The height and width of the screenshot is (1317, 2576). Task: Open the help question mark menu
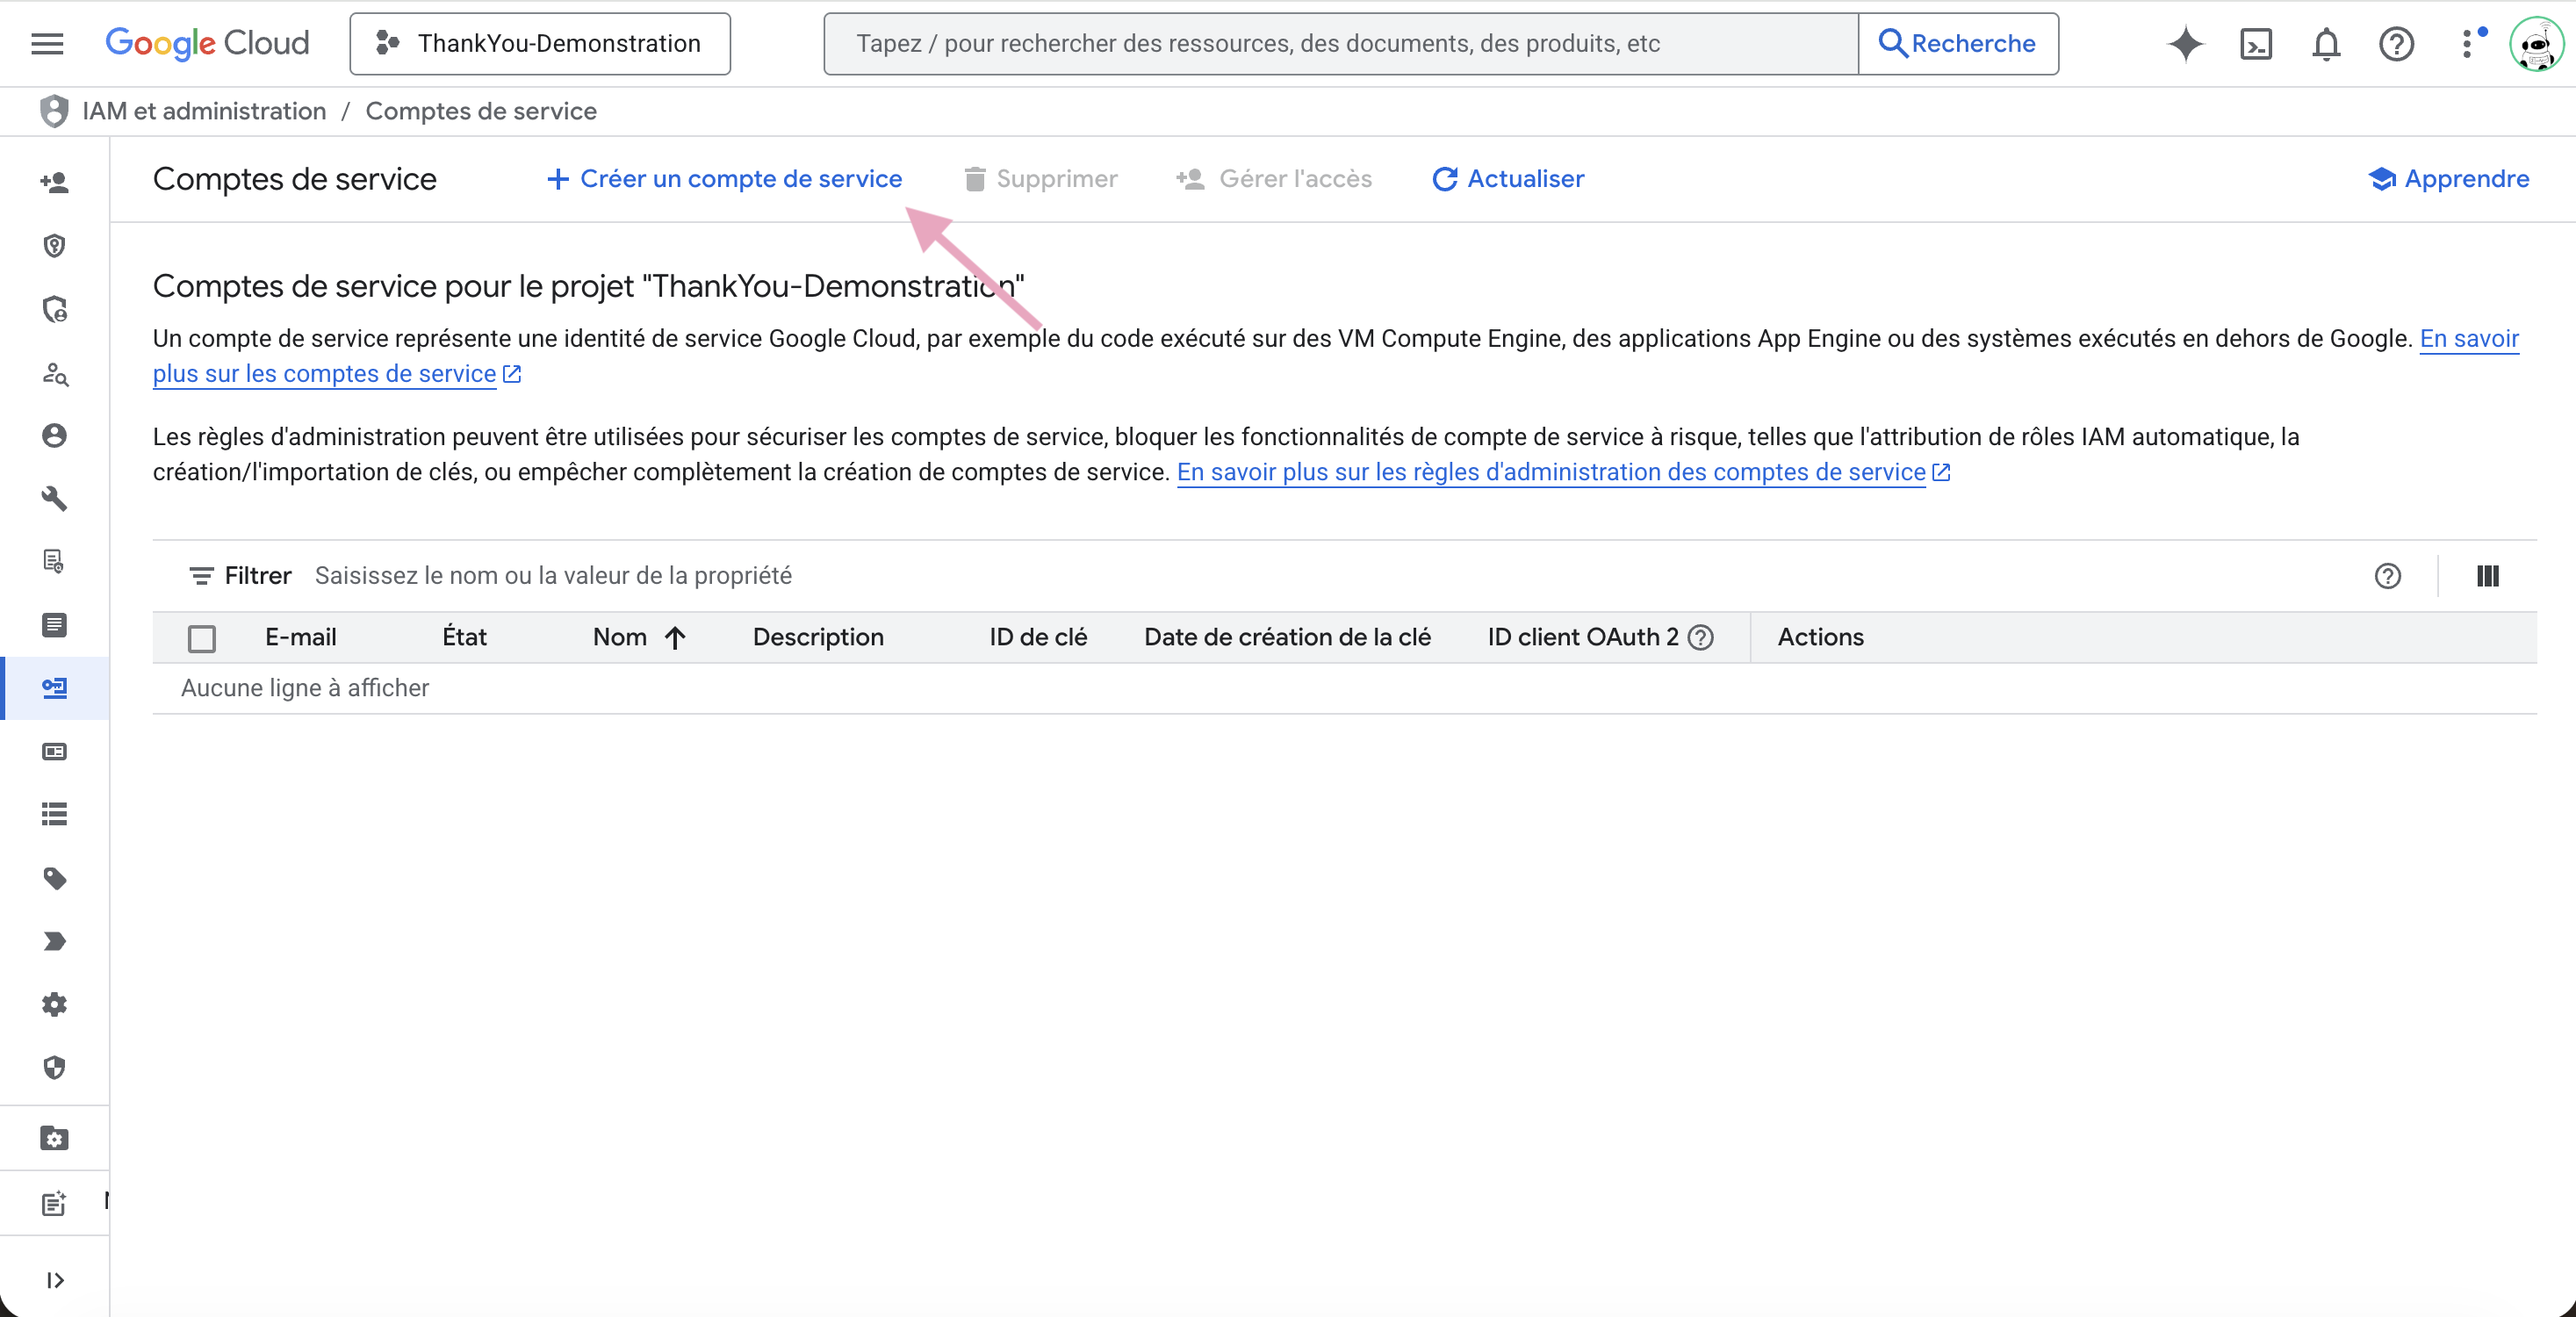(2396, 43)
